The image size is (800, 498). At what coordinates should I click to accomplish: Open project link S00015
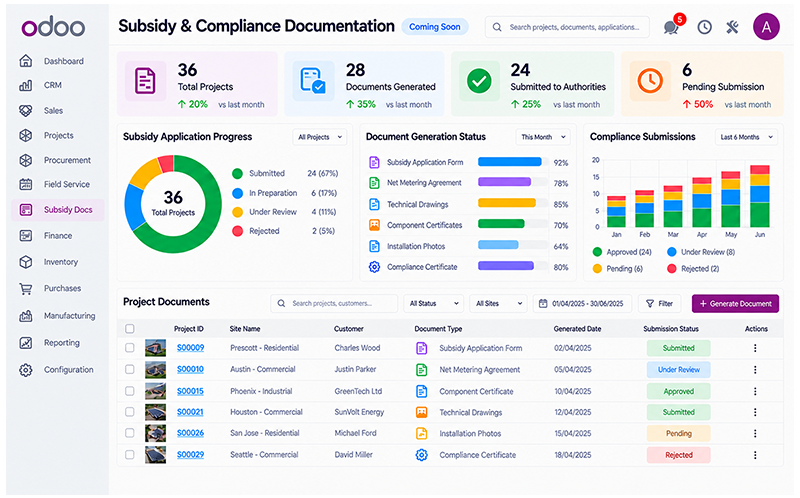(x=190, y=391)
